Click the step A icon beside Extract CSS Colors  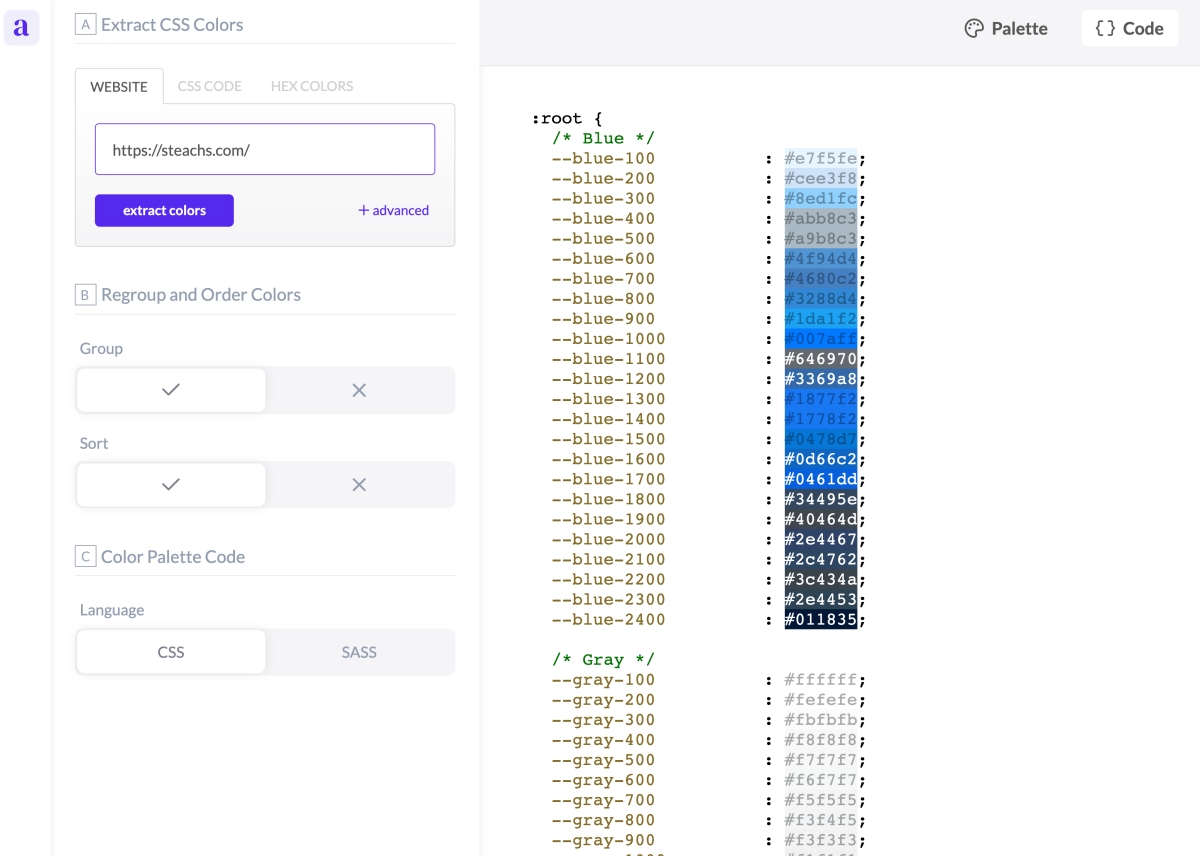pyautogui.click(x=85, y=25)
